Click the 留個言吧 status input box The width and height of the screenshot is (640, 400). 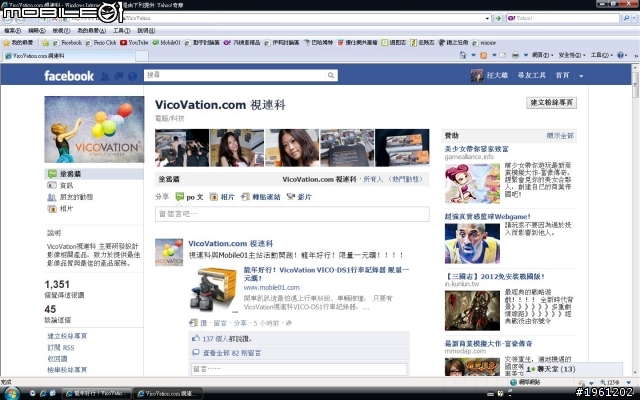pyautogui.click(x=292, y=214)
